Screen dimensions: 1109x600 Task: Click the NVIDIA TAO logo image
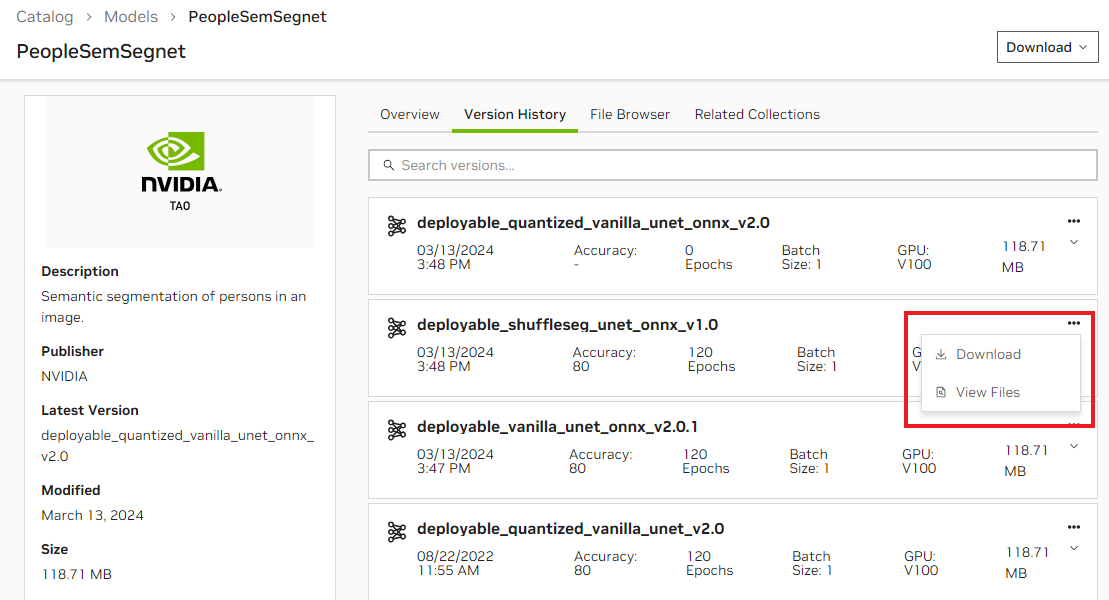(180, 172)
